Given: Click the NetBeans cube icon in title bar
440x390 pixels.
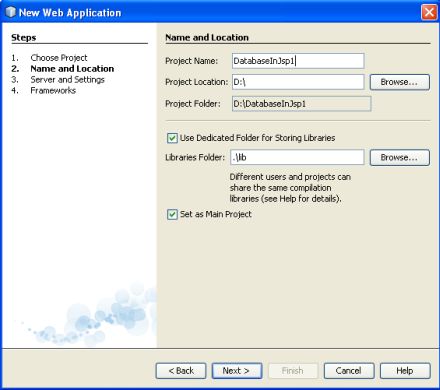Looking at the screenshot, I should (10, 12).
